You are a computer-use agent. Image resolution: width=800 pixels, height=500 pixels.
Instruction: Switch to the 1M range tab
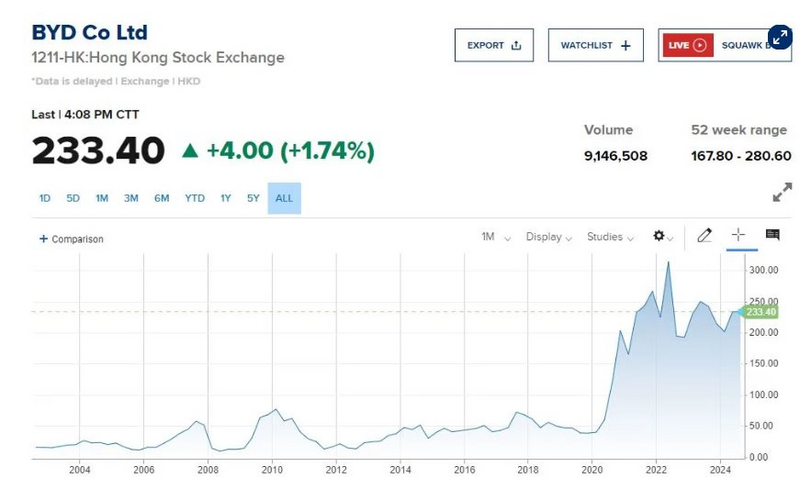[102, 198]
